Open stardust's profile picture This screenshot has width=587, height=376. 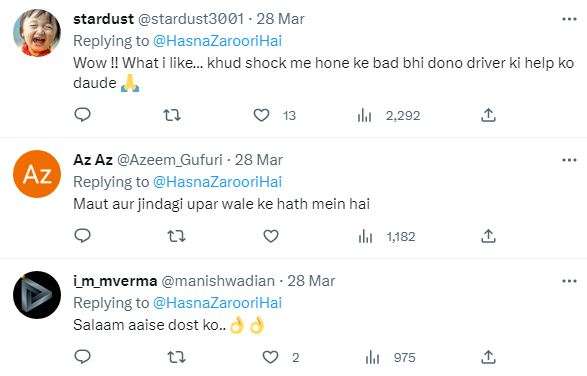coord(37,33)
